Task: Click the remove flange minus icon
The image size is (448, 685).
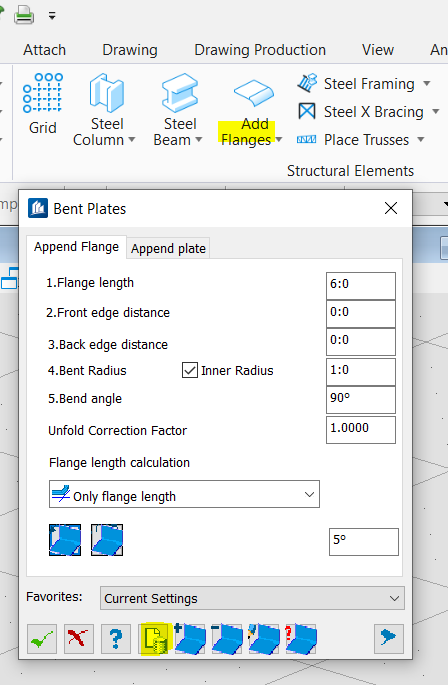Action: [x=227, y=639]
